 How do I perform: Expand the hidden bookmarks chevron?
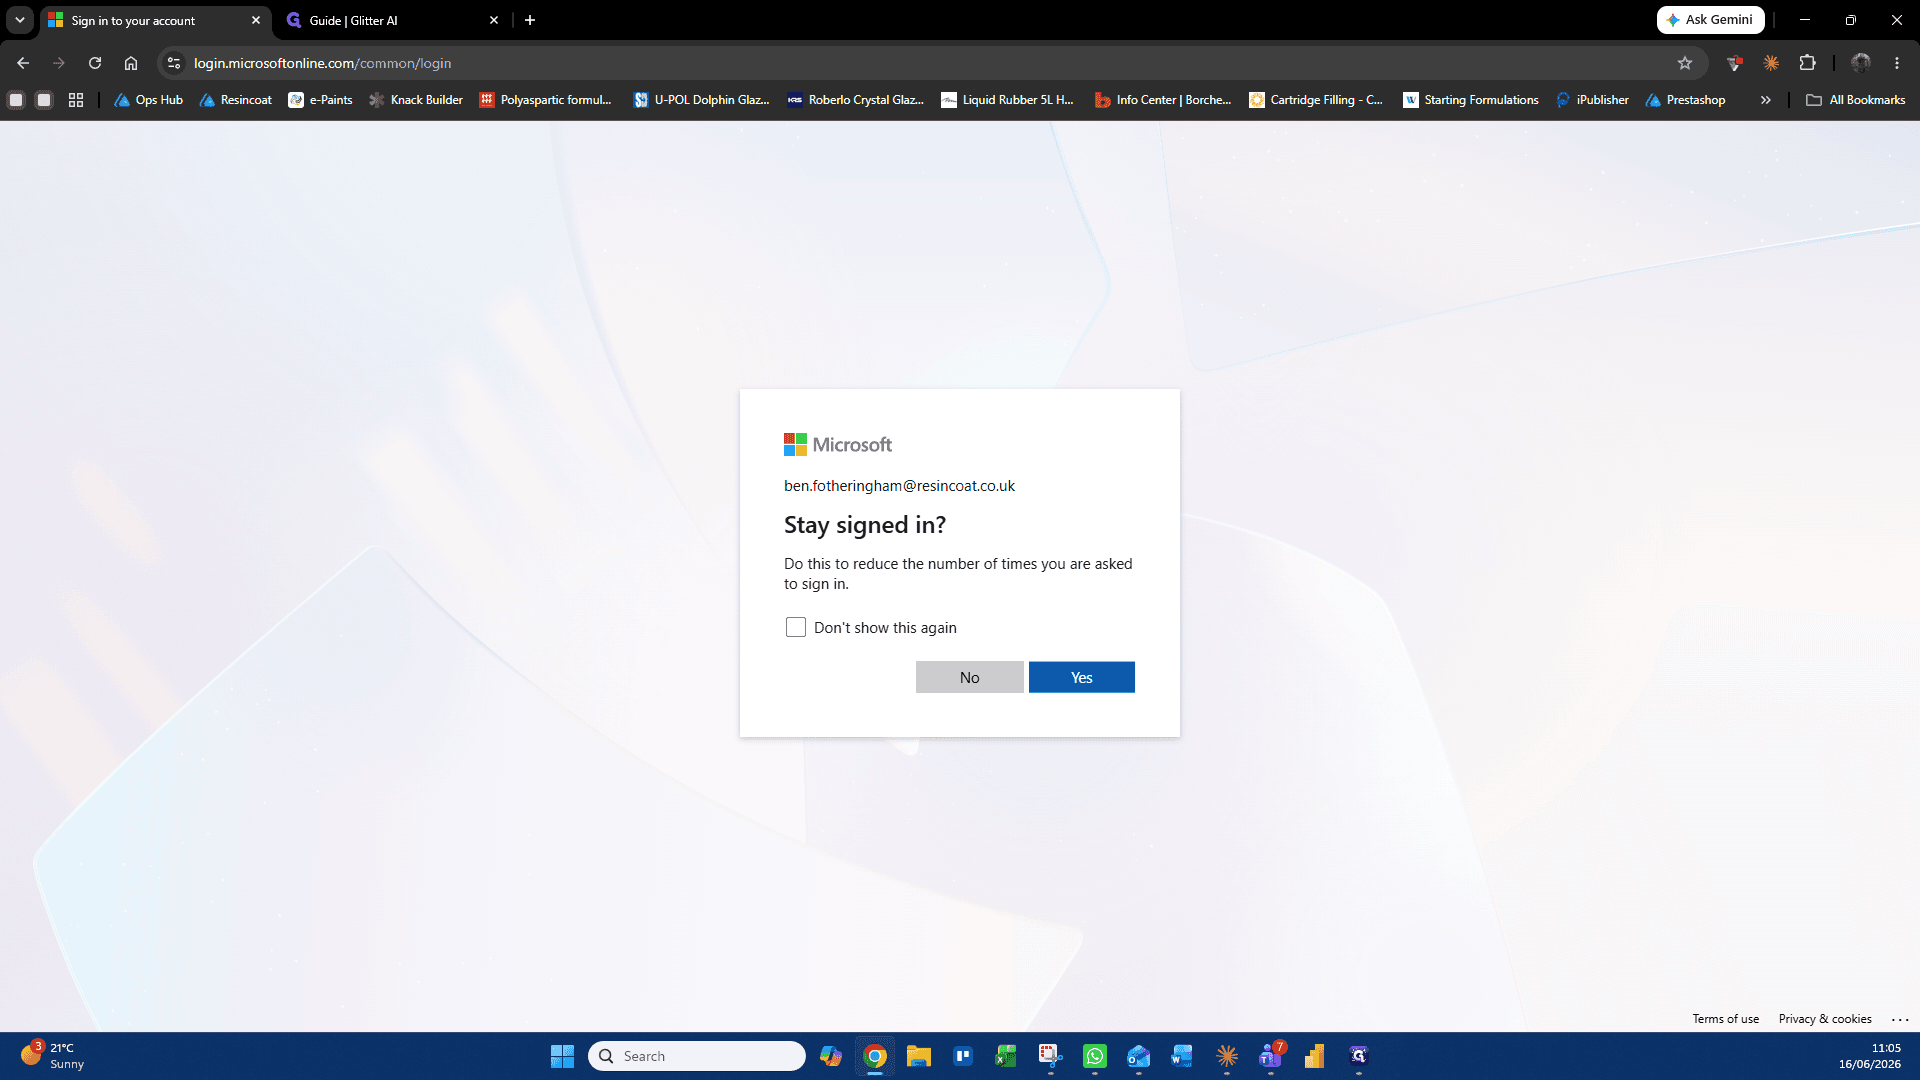click(x=1766, y=100)
